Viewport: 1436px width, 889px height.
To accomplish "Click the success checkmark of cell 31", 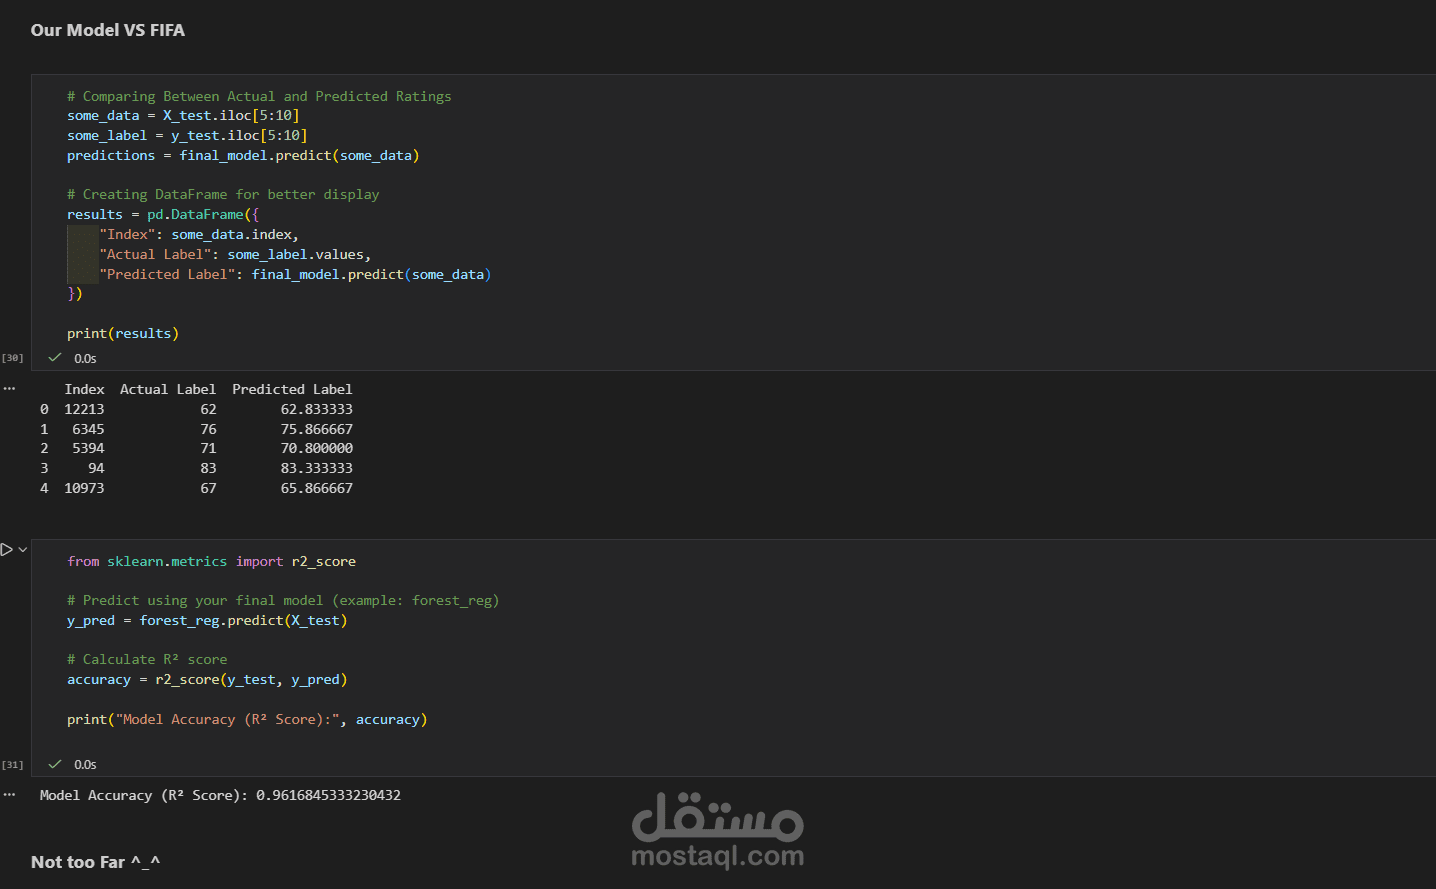I will tap(55, 763).
